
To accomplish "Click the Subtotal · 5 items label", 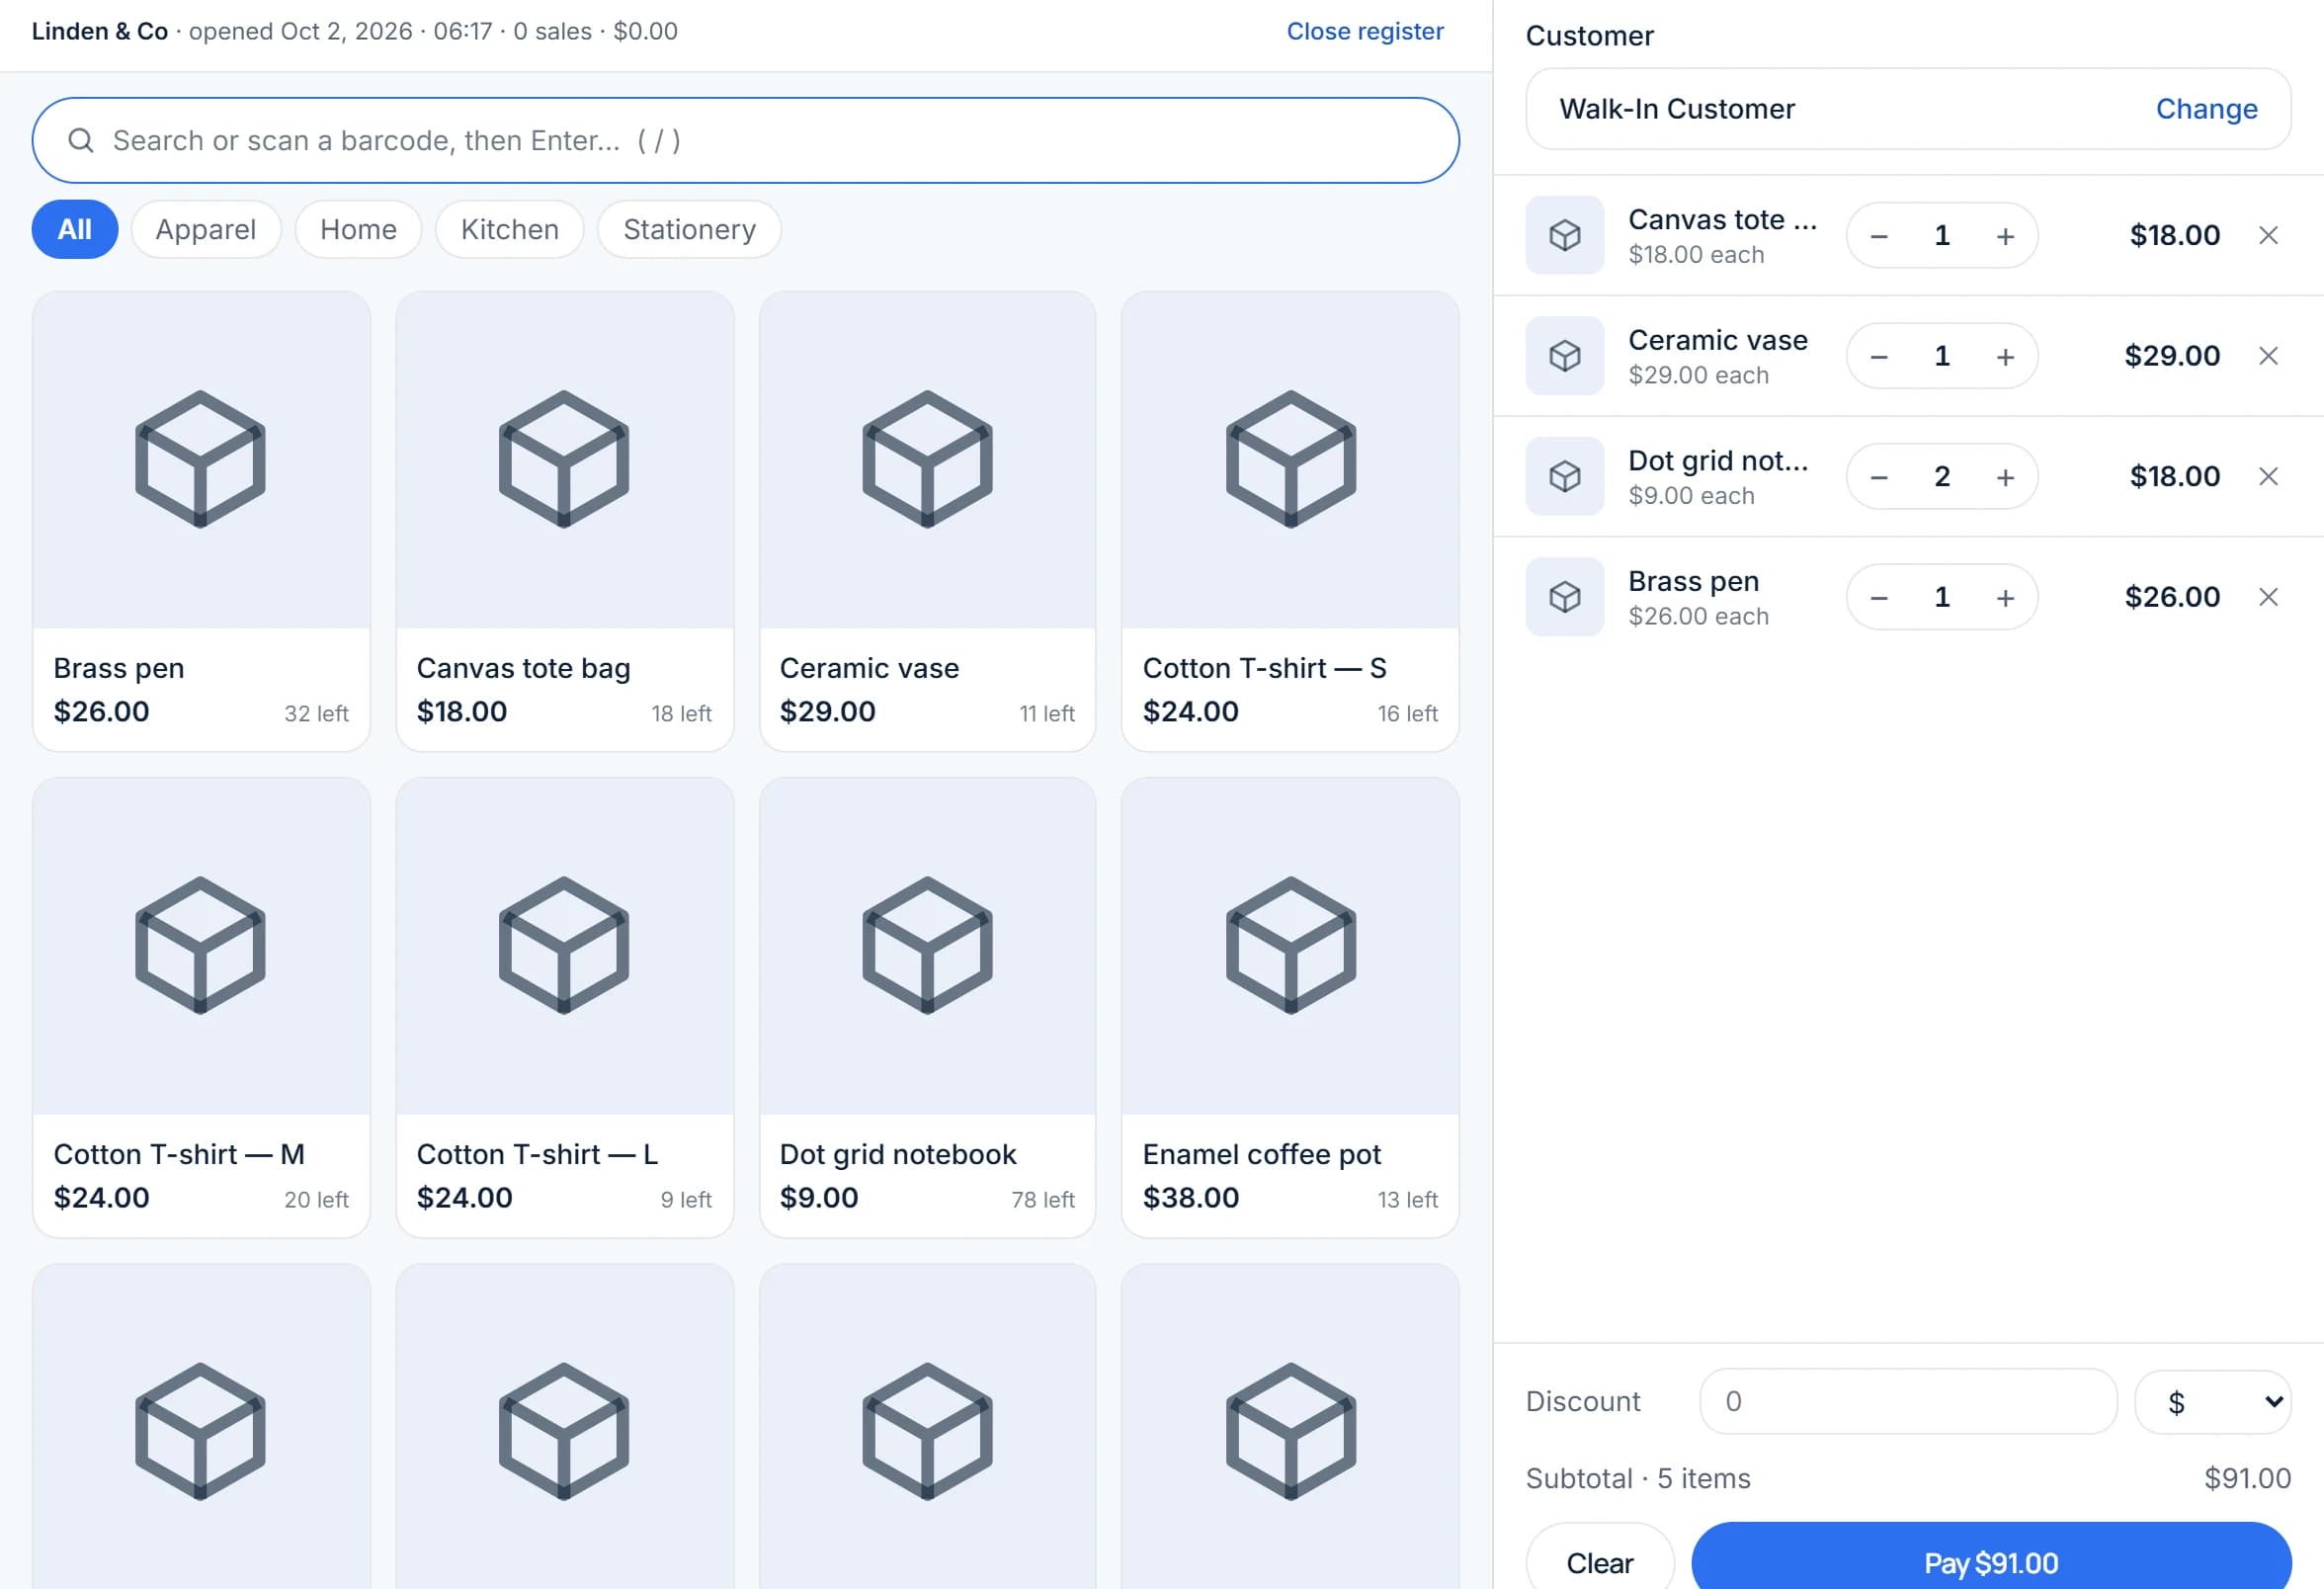I will click(1638, 1479).
